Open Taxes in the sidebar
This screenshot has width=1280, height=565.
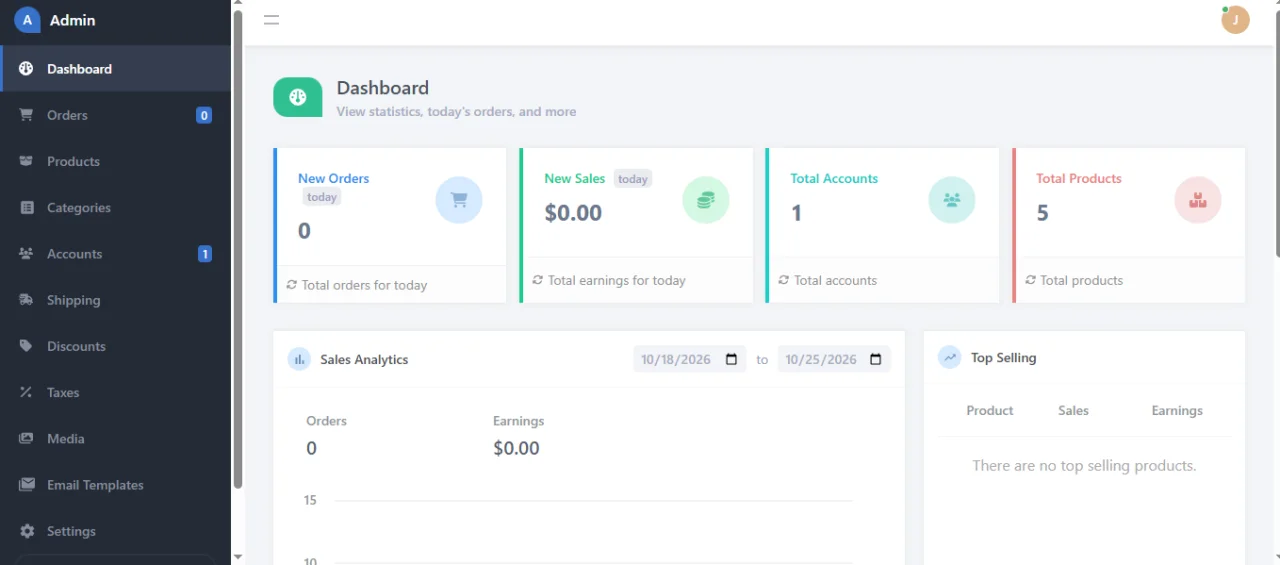pos(116,392)
